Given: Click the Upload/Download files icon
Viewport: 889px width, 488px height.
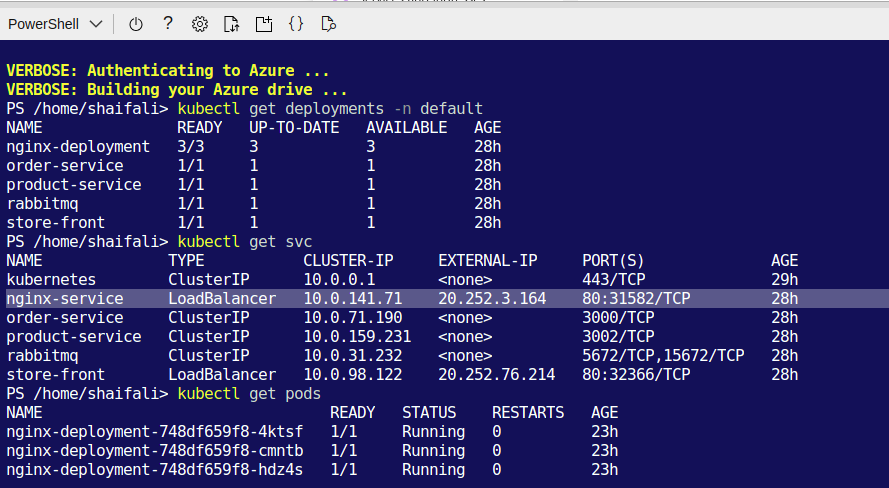Looking at the screenshot, I should pyautogui.click(x=231, y=23).
